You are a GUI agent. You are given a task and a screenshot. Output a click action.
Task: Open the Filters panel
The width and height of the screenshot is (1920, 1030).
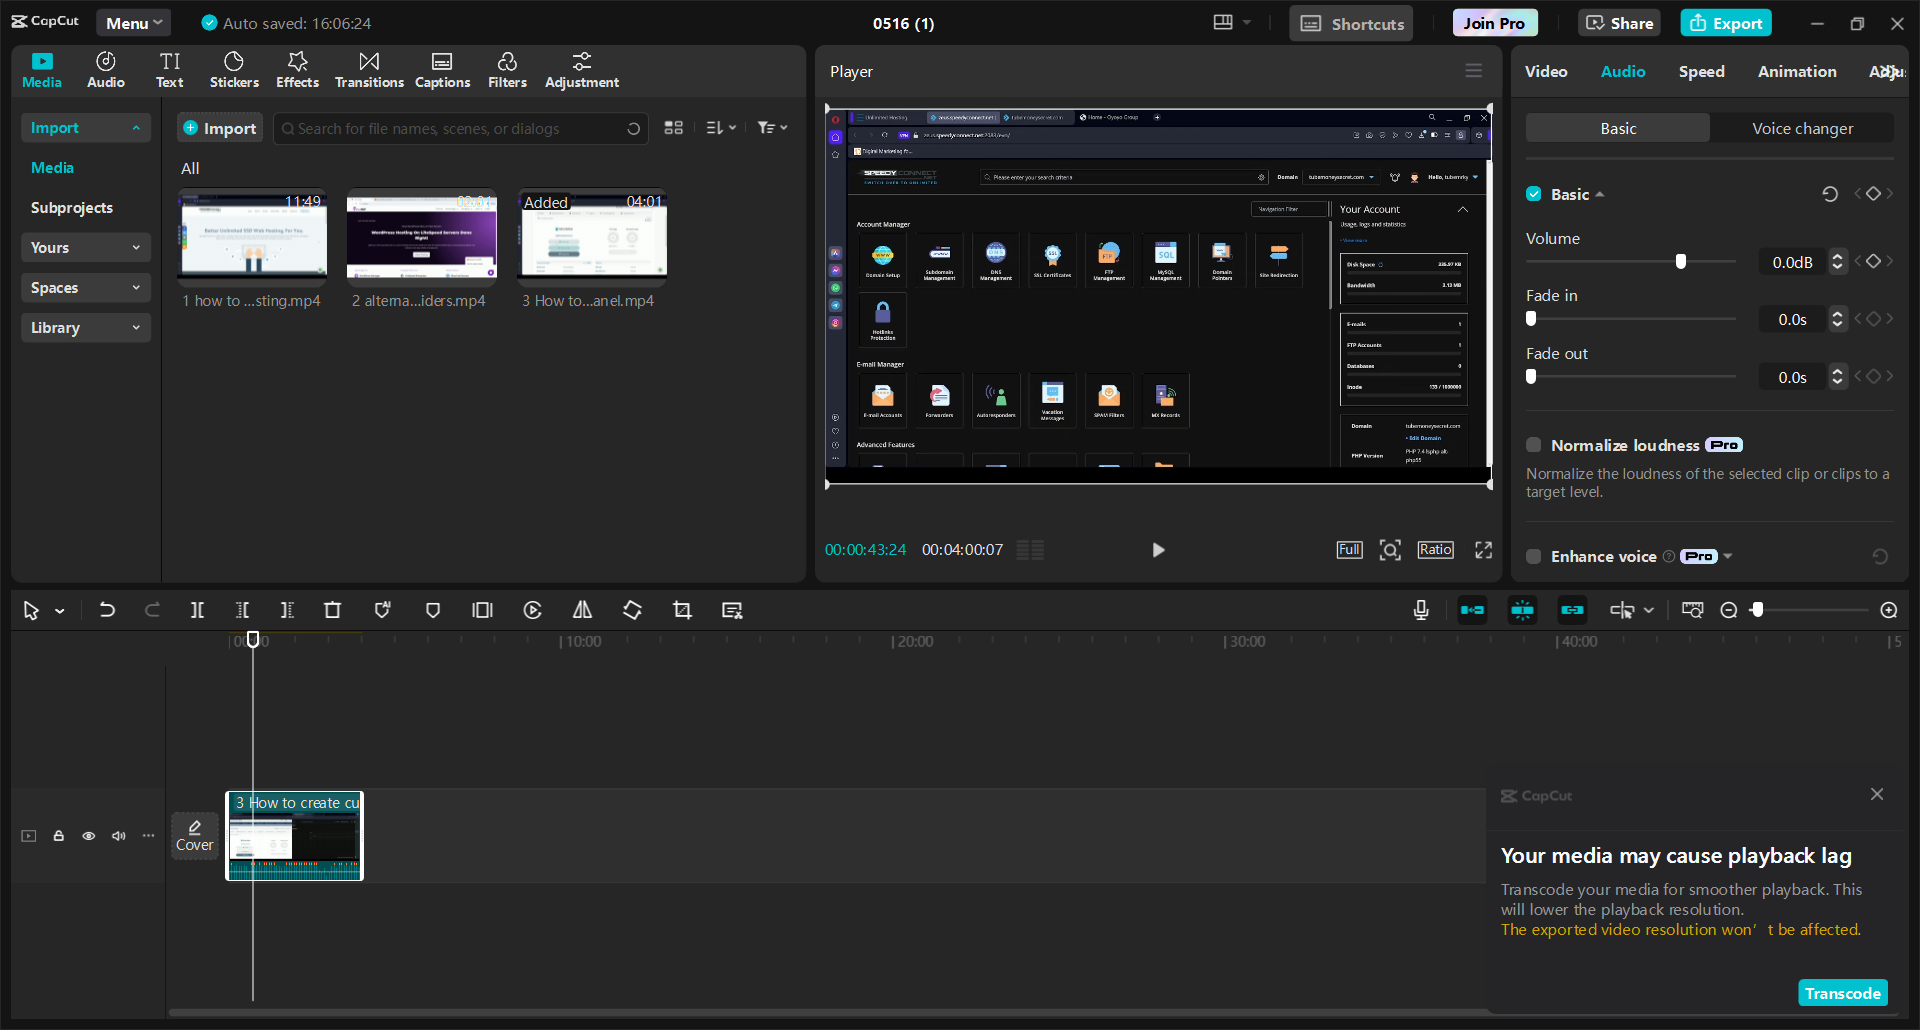click(x=507, y=70)
